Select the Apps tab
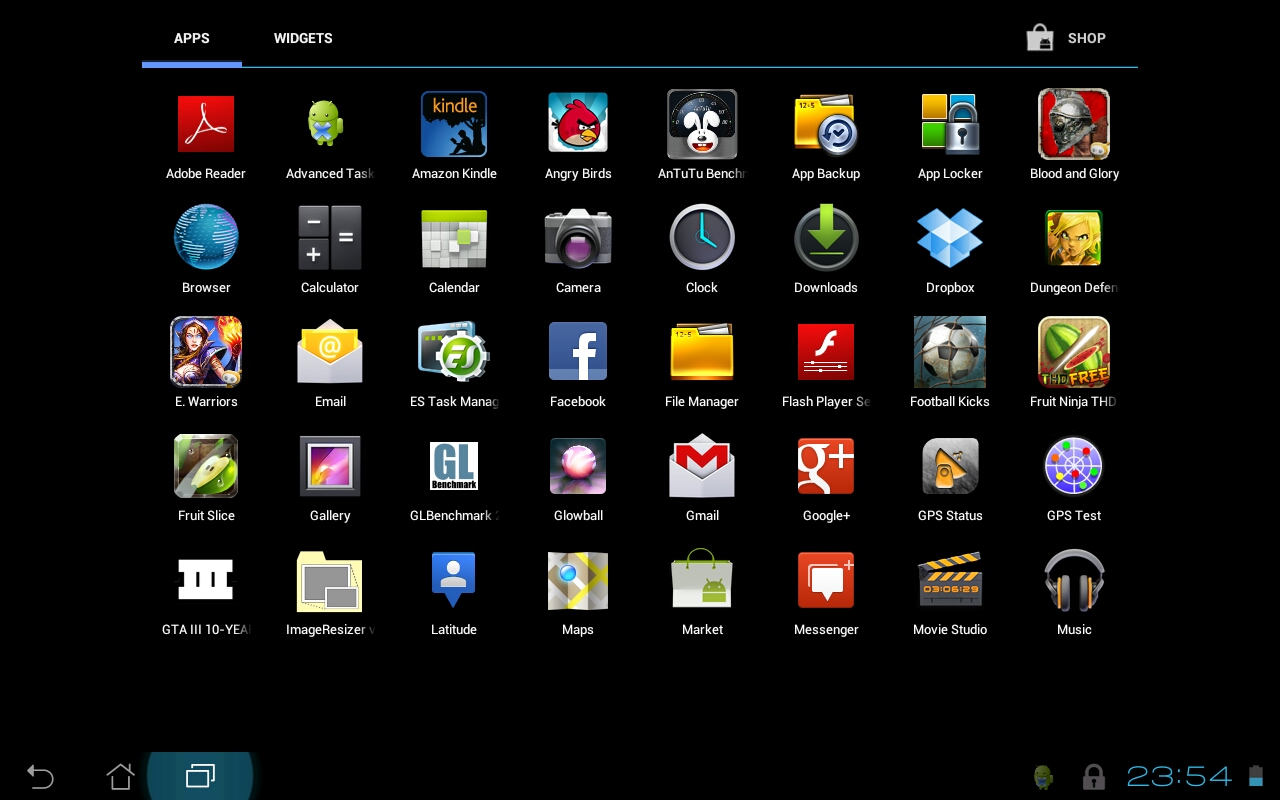 coord(192,38)
